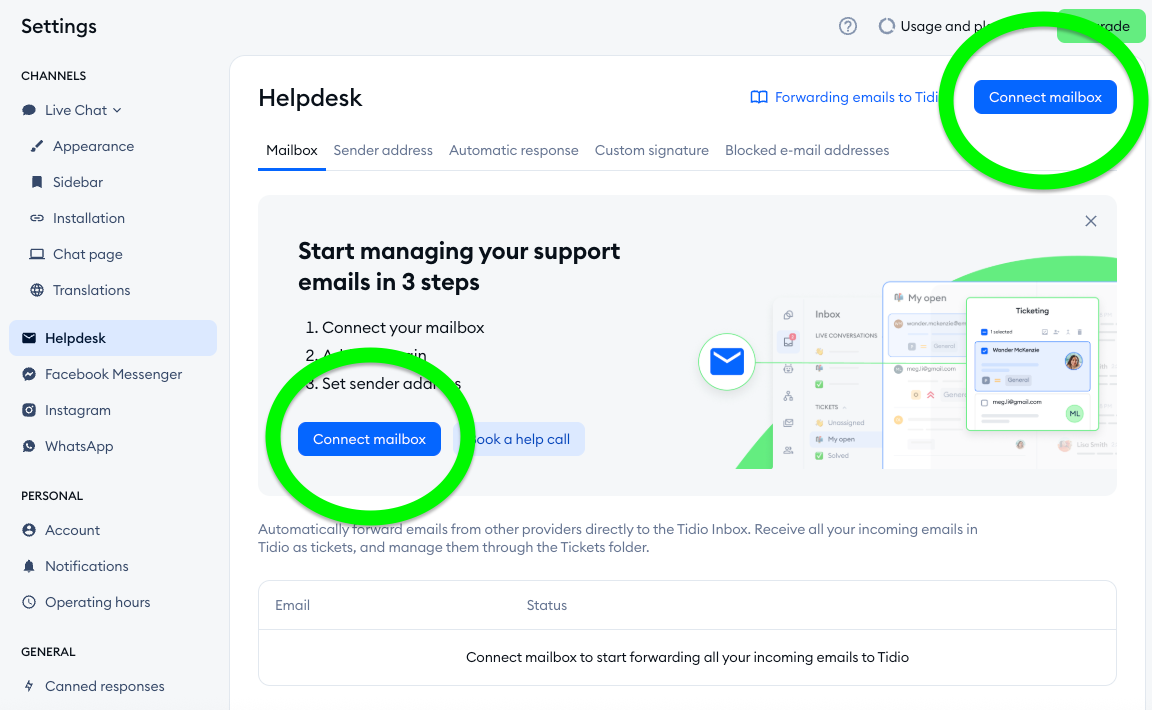The width and height of the screenshot is (1152, 710).
Task: Click the Sidebar bookmark icon
Action: [37, 182]
